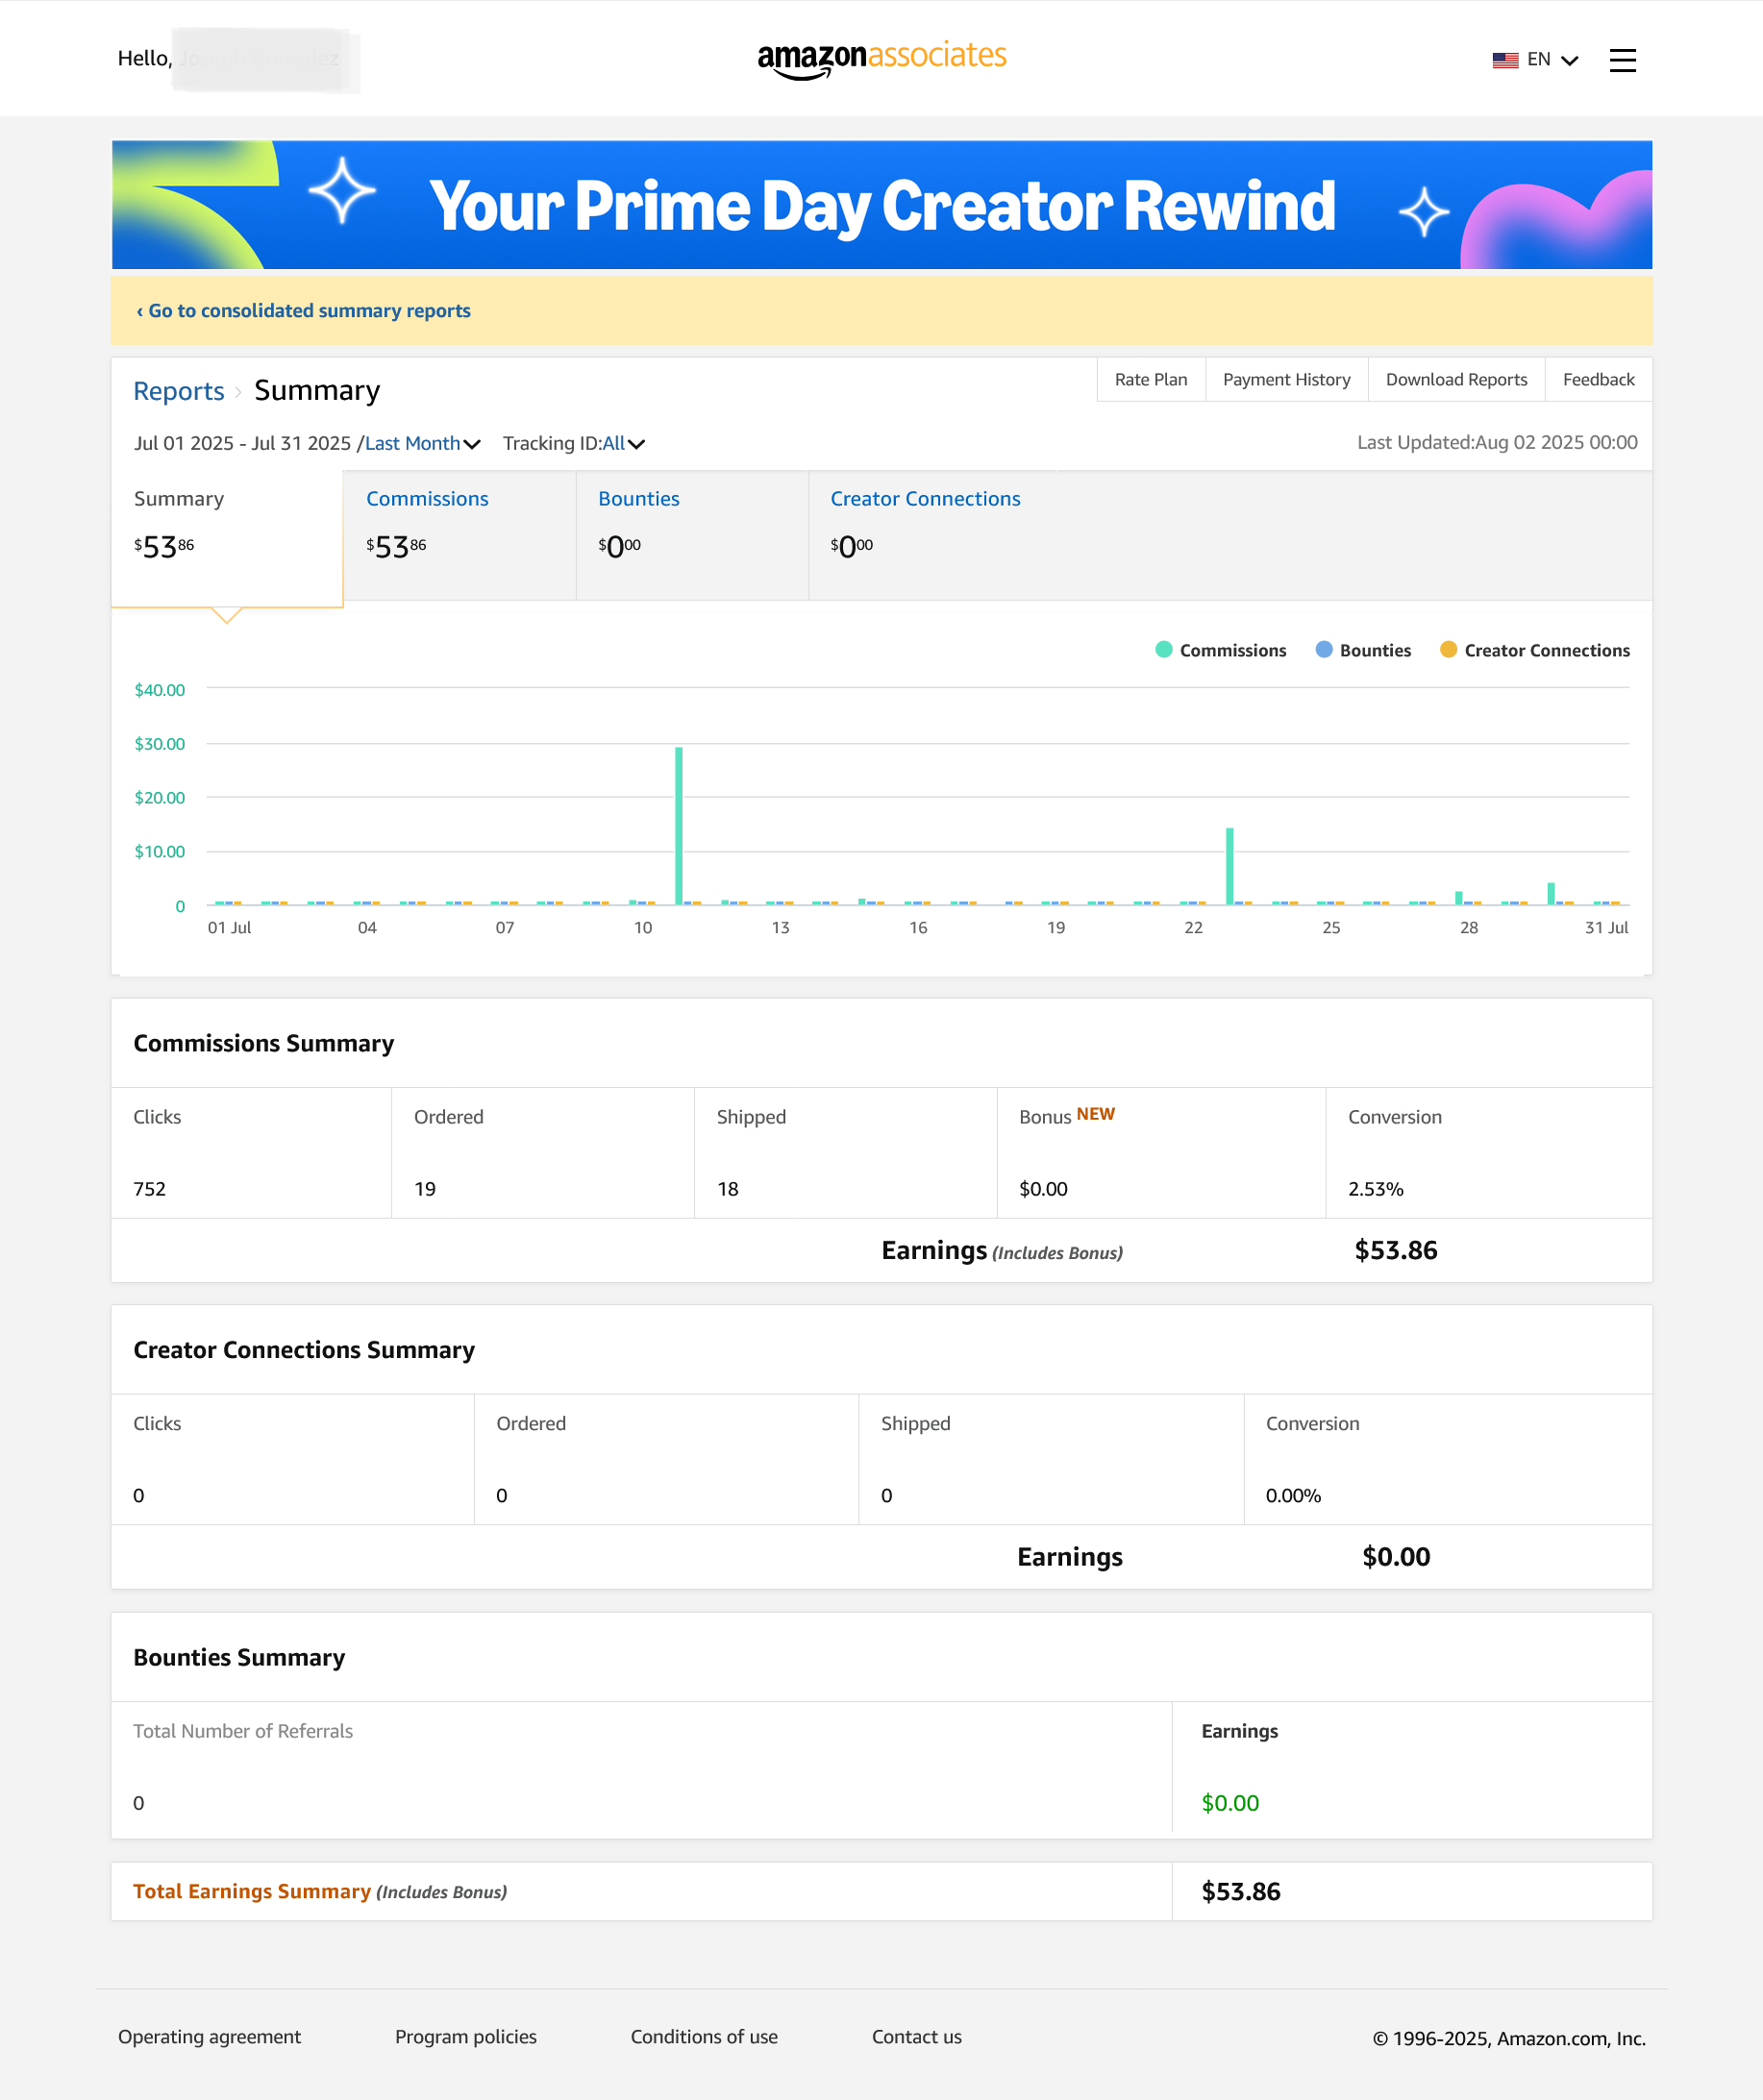
Task: Click the Last Updated Aug 02 2025 timestamp
Action: coord(1497,442)
